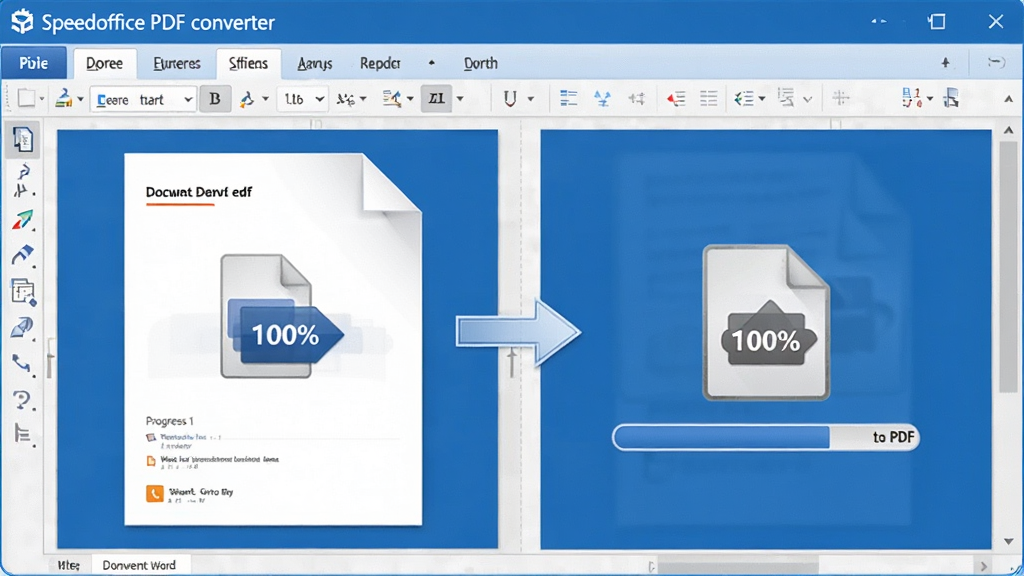Click the red arrow indent icon

676,99
